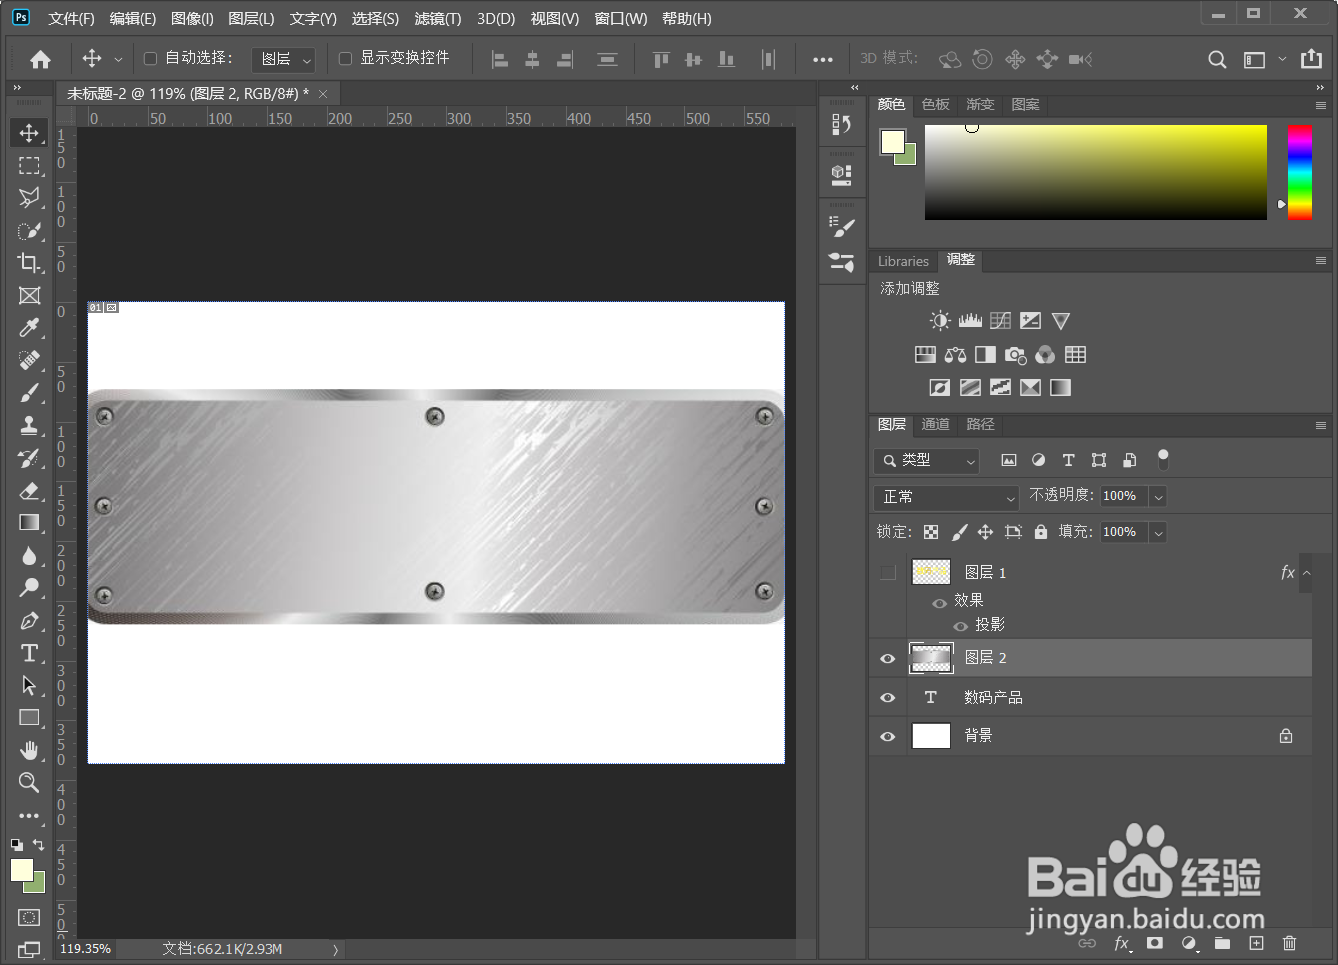Screen dimensions: 1338x965
Task: Switch to the Libraries tab
Action: (x=903, y=261)
